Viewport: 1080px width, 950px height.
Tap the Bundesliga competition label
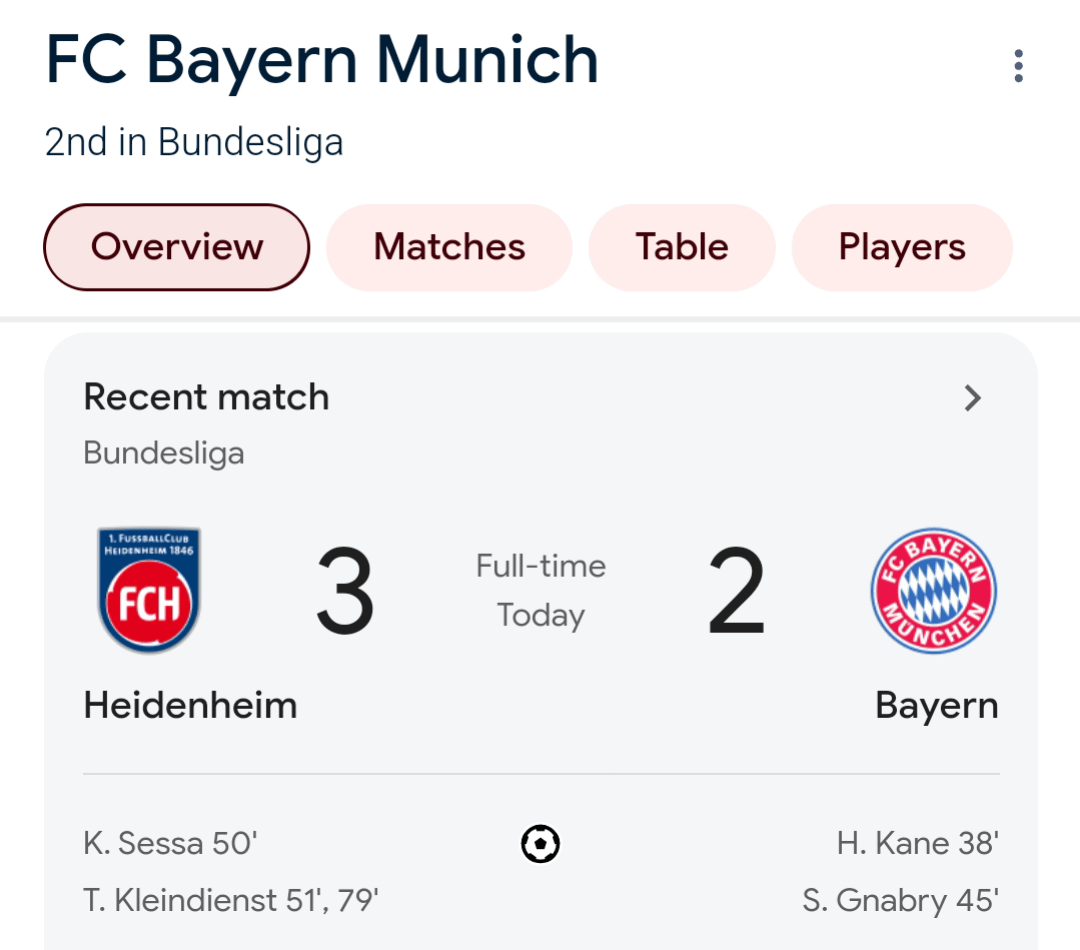(x=164, y=453)
